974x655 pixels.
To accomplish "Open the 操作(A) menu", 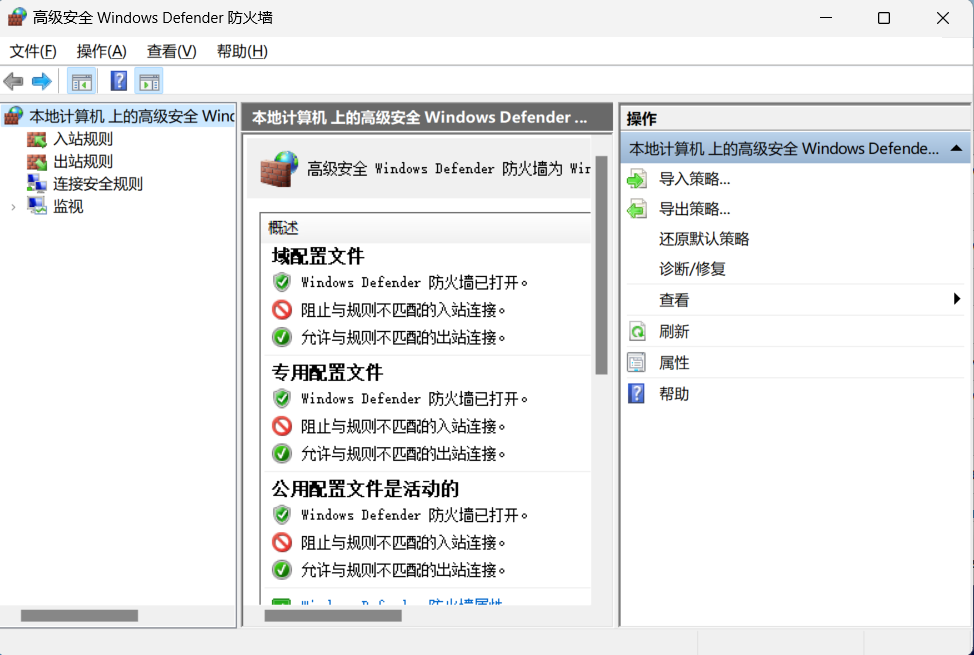I will [x=100, y=51].
